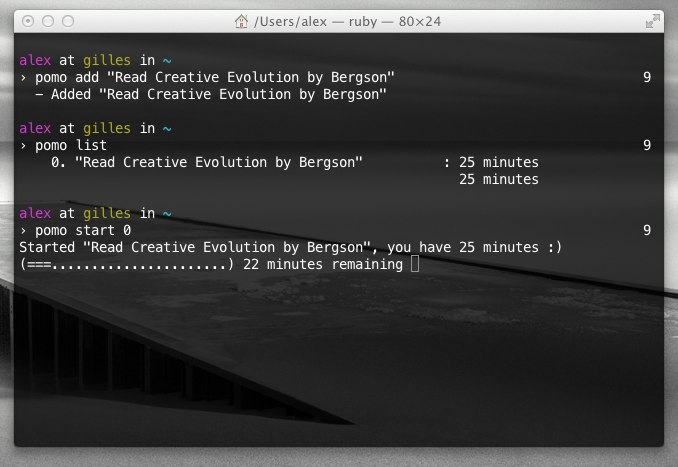Click the home folder icon in title bar
The height and width of the screenshot is (467, 678).
click(x=241, y=20)
